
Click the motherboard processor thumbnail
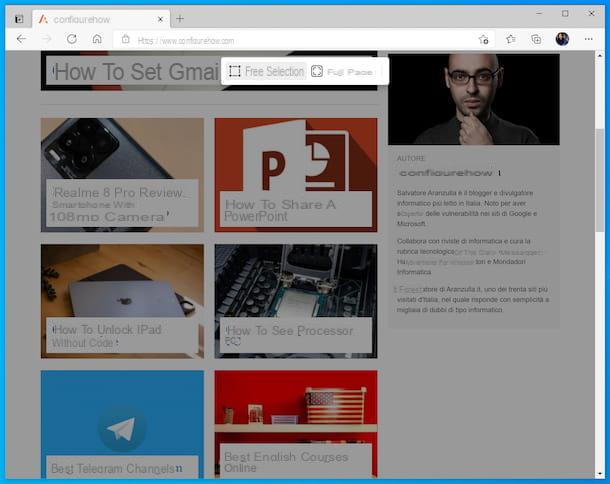(296, 281)
